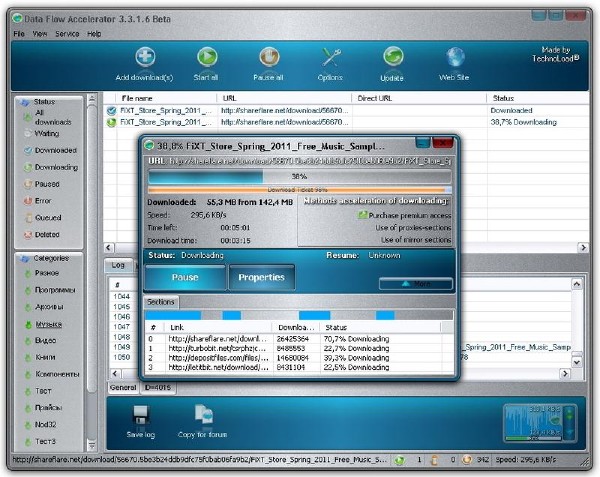Click the Pause all toolbar icon

click(269, 58)
